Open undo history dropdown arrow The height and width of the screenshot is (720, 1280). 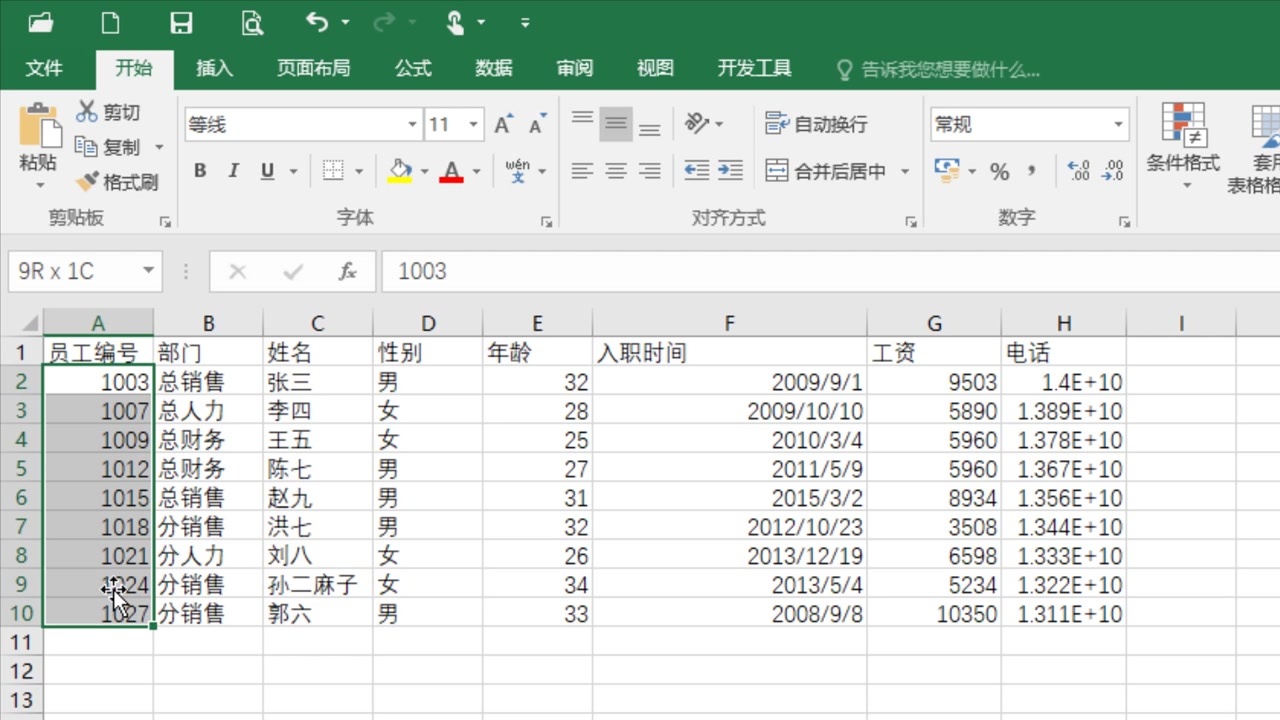[x=345, y=22]
